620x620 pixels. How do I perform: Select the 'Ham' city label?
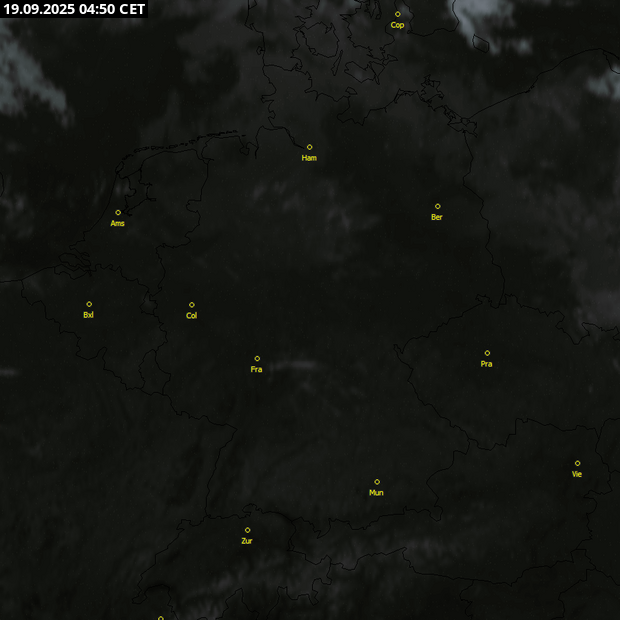pos(309,158)
